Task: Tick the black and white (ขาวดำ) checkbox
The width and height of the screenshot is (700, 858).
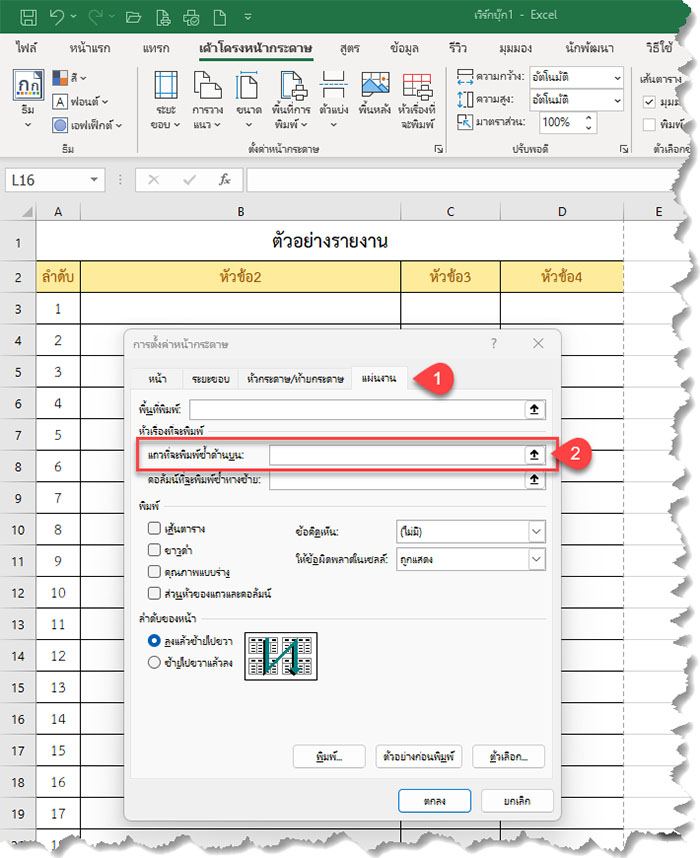Action: pos(154,550)
